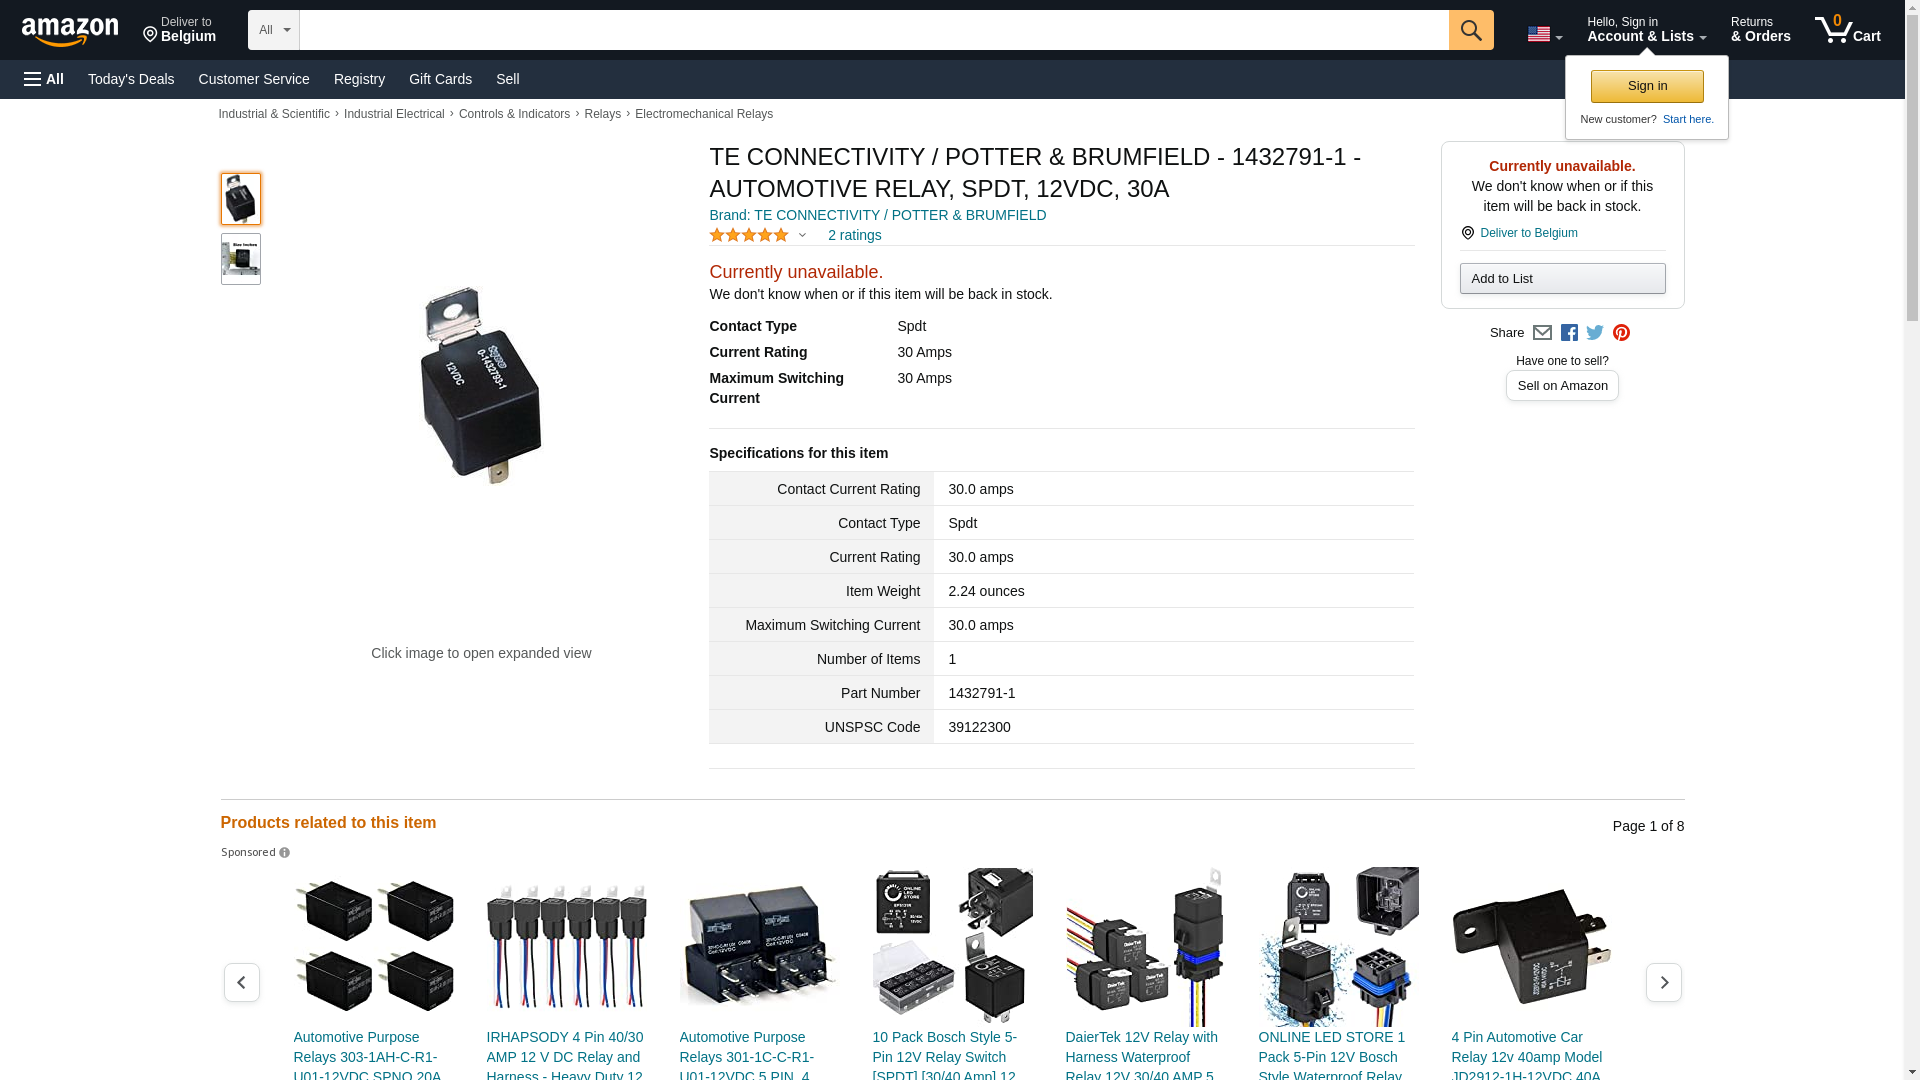Expand the star ratings breakdown chevron

click(802, 236)
